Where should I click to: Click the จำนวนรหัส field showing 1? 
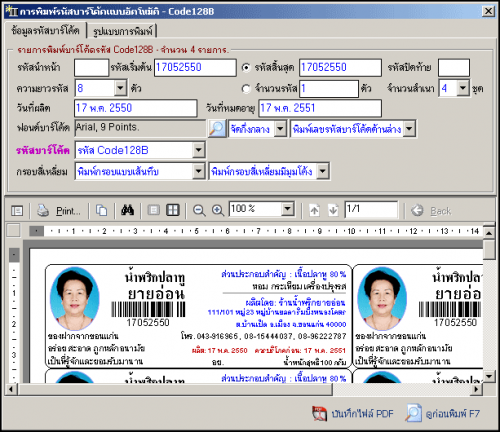(329, 89)
